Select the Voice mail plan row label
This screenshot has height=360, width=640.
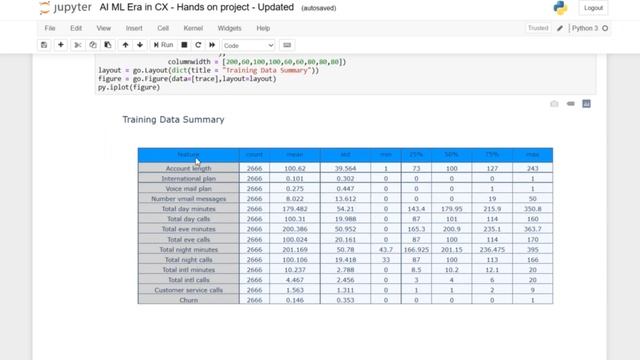[189, 189]
